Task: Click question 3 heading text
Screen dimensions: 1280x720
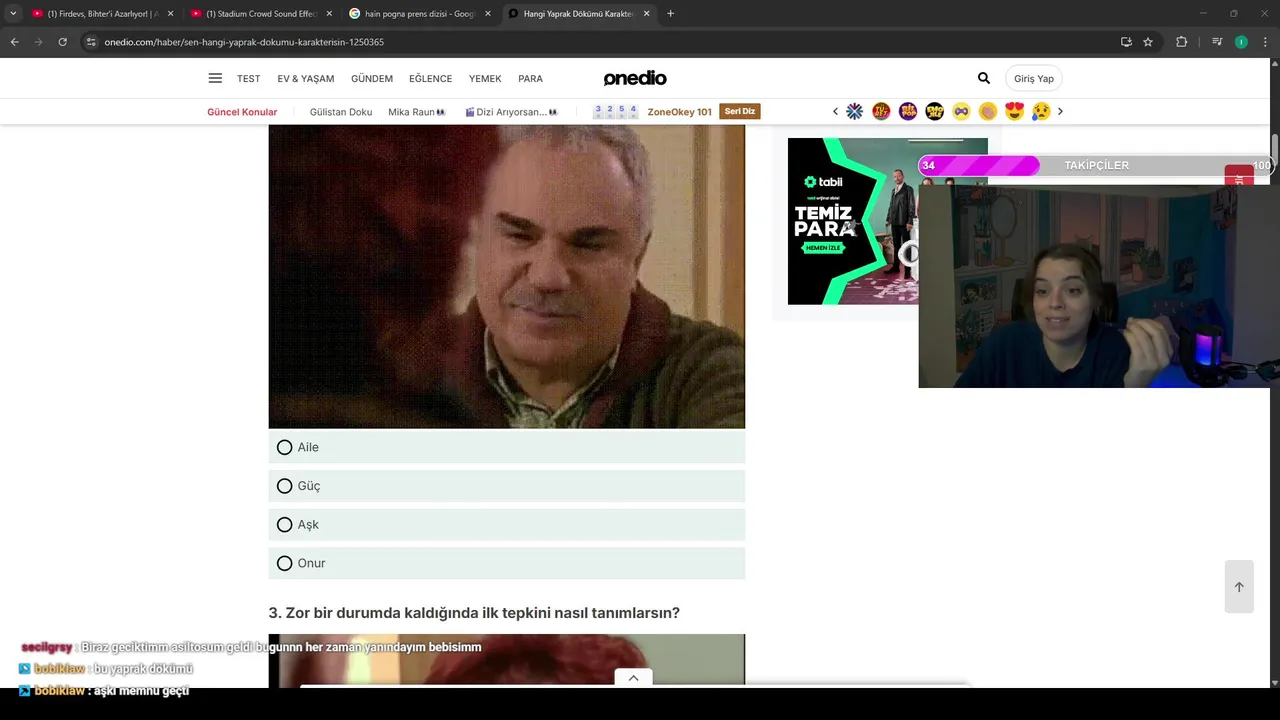Action: [x=474, y=613]
